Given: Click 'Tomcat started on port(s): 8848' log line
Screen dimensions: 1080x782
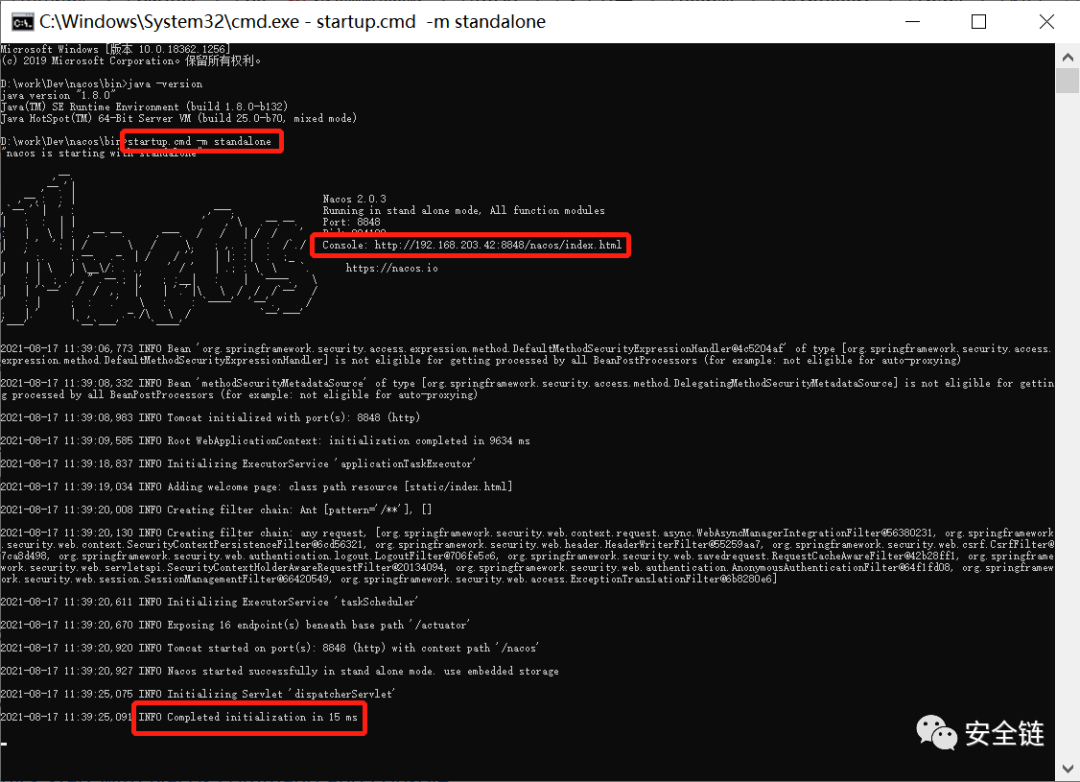Looking at the screenshot, I should [269, 648].
